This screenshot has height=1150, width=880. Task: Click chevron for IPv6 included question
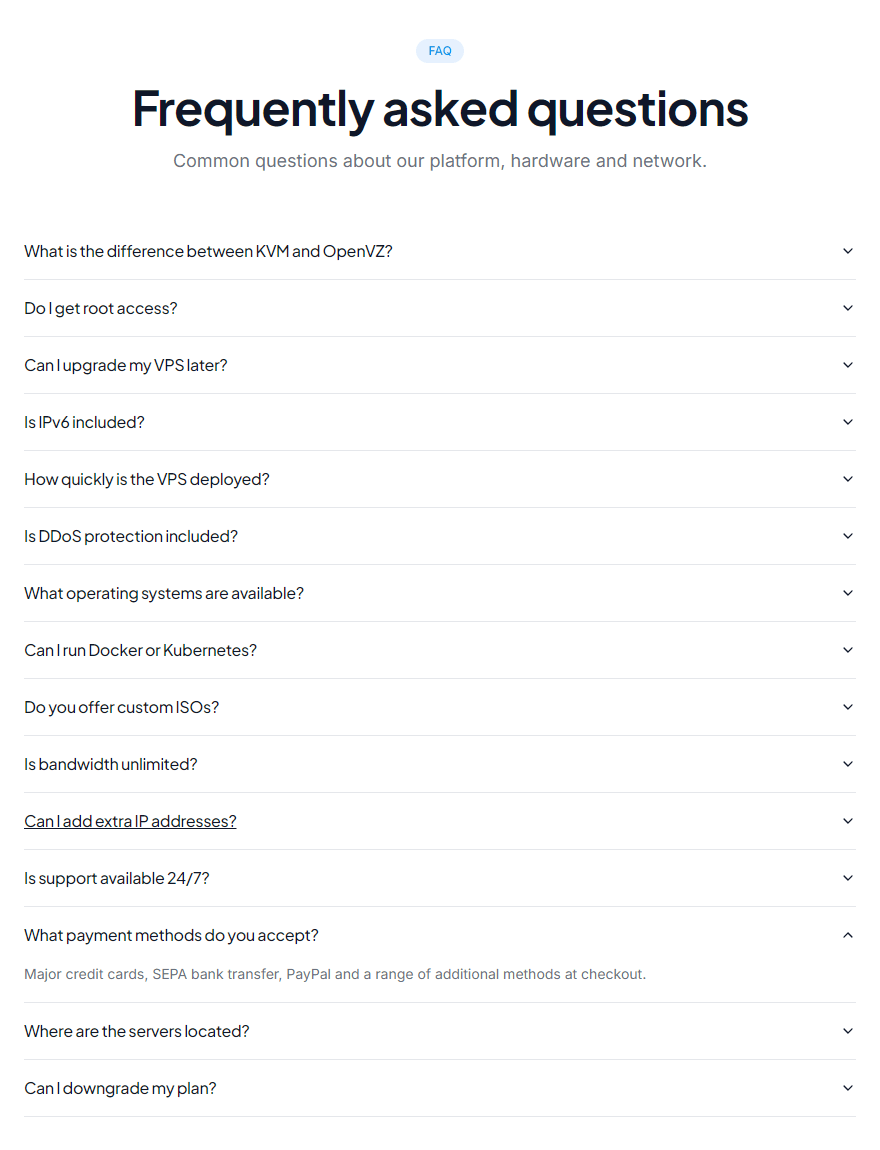[x=848, y=422]
